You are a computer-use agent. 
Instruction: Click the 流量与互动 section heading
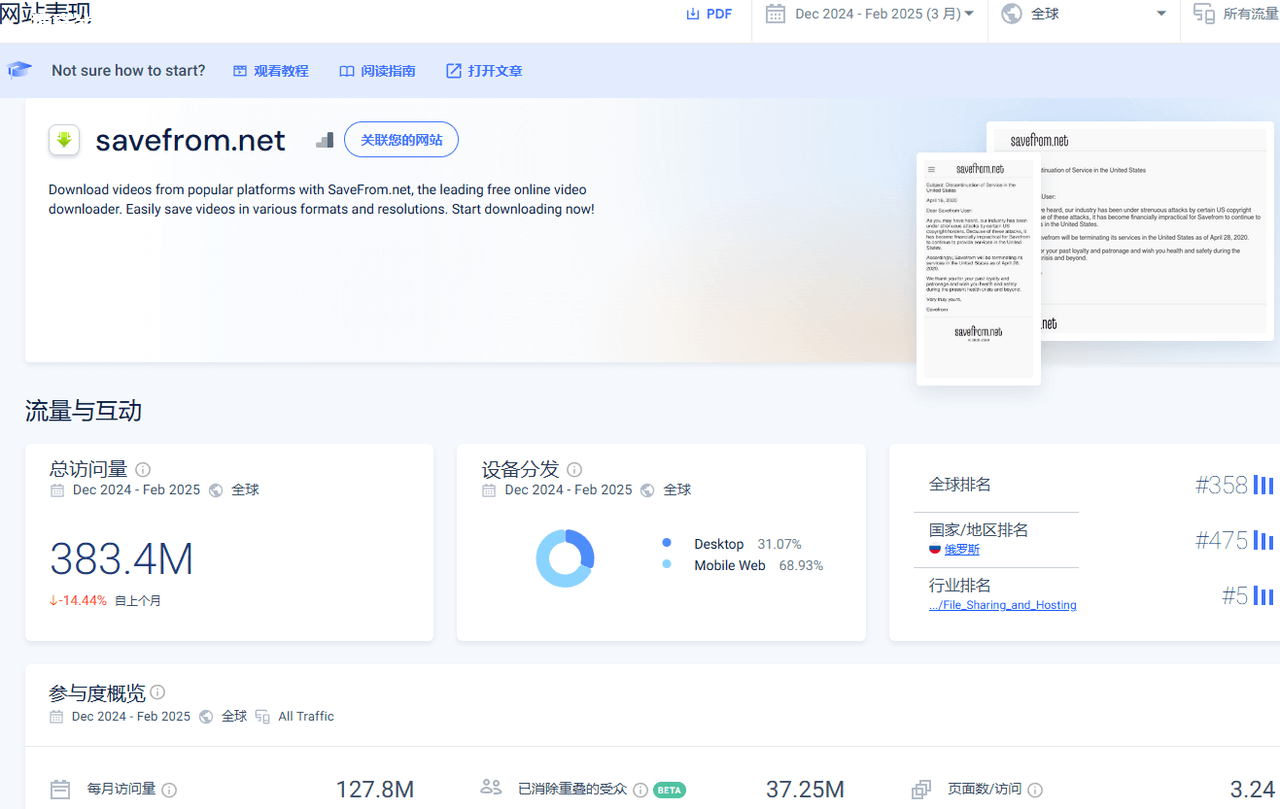(83, 411)
